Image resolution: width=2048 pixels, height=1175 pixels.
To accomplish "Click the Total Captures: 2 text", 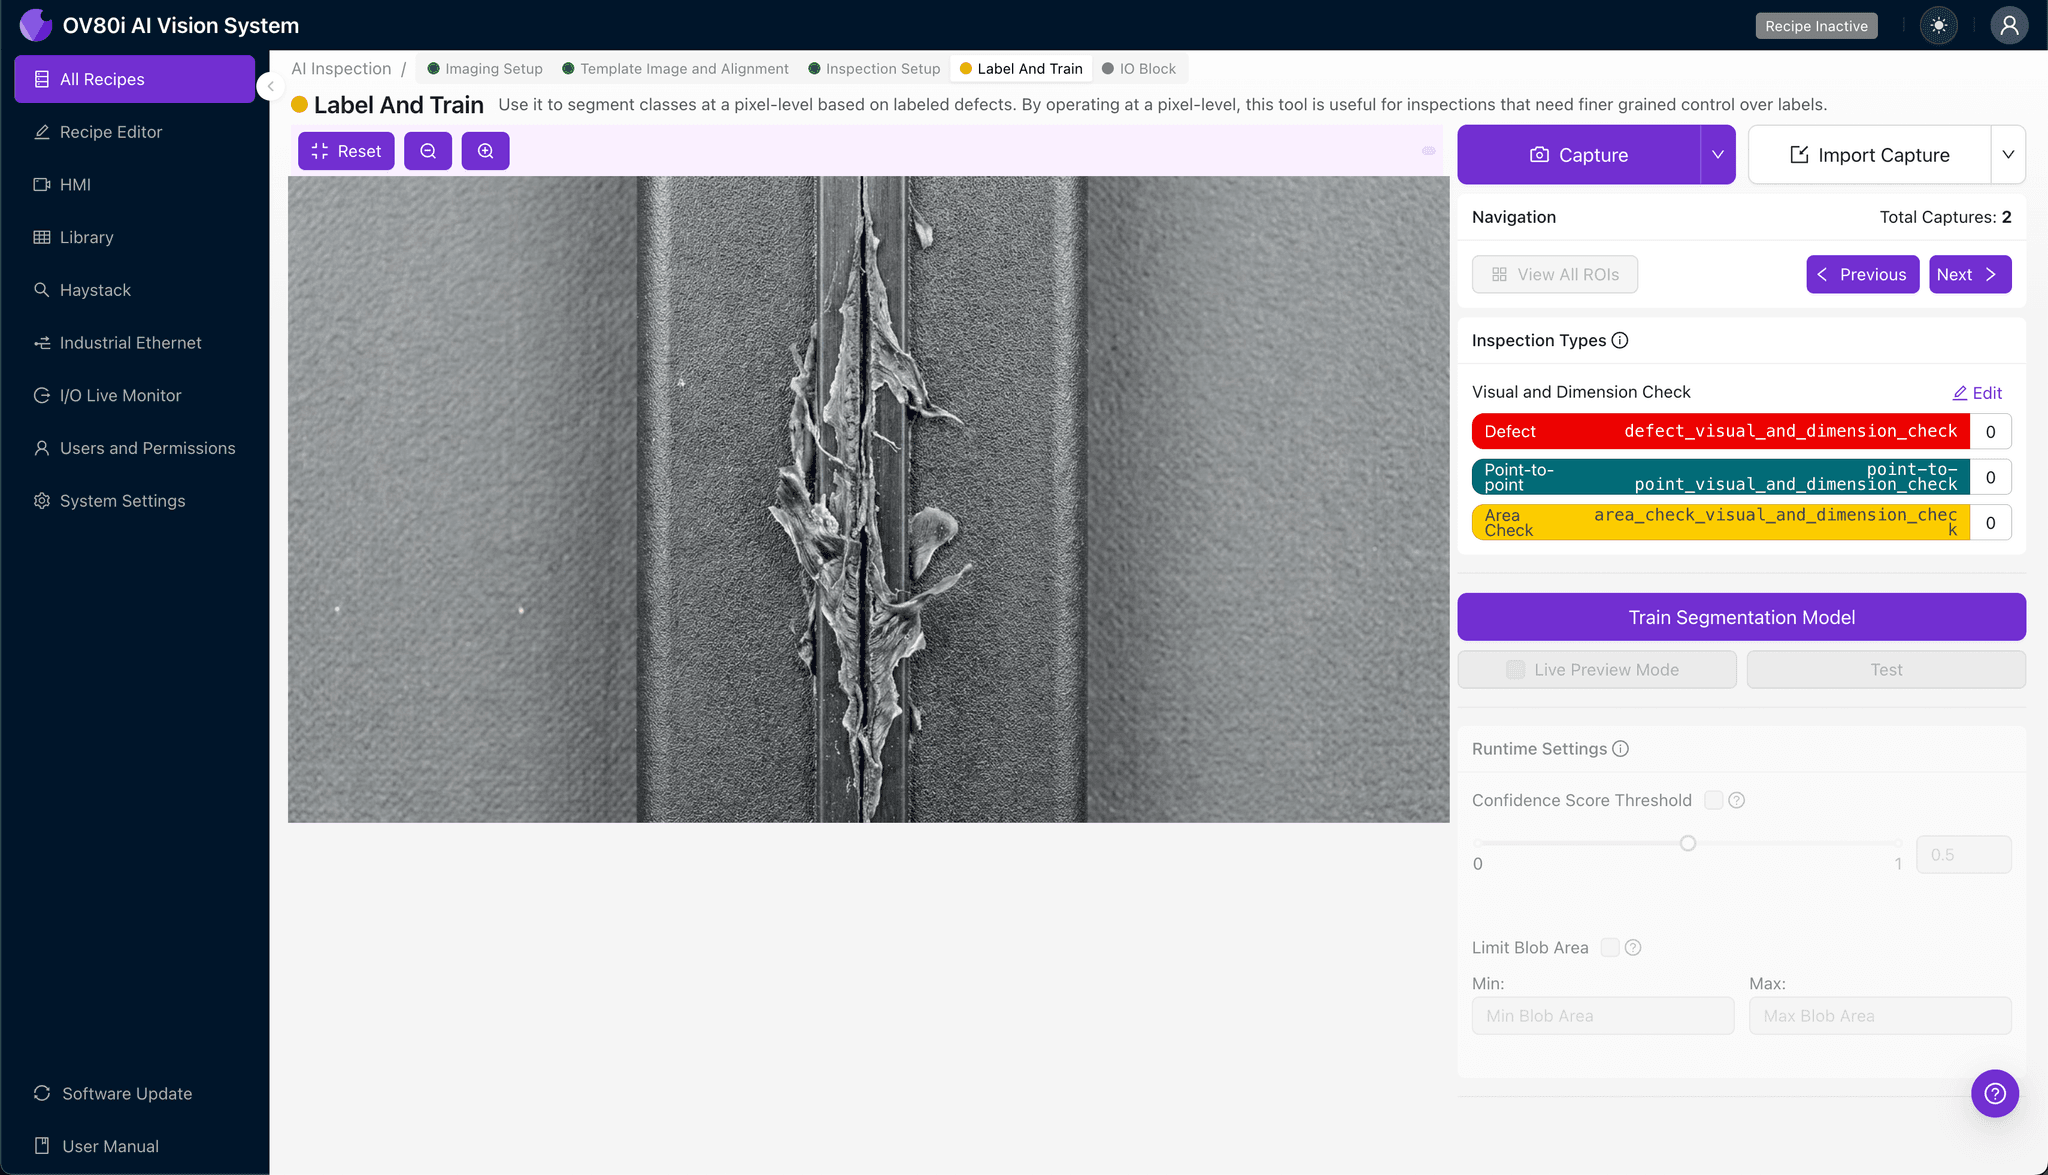I will pos(1945,217).
